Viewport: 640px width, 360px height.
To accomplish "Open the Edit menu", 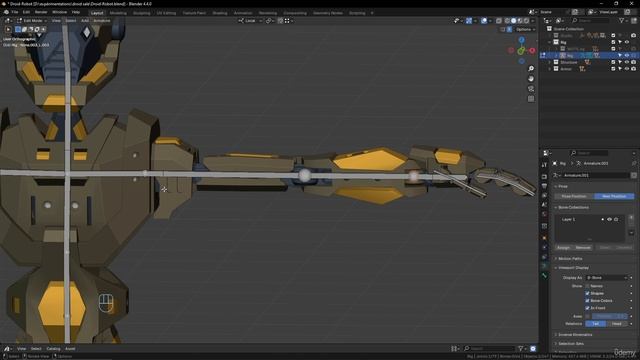I will [x=27, y=12].
